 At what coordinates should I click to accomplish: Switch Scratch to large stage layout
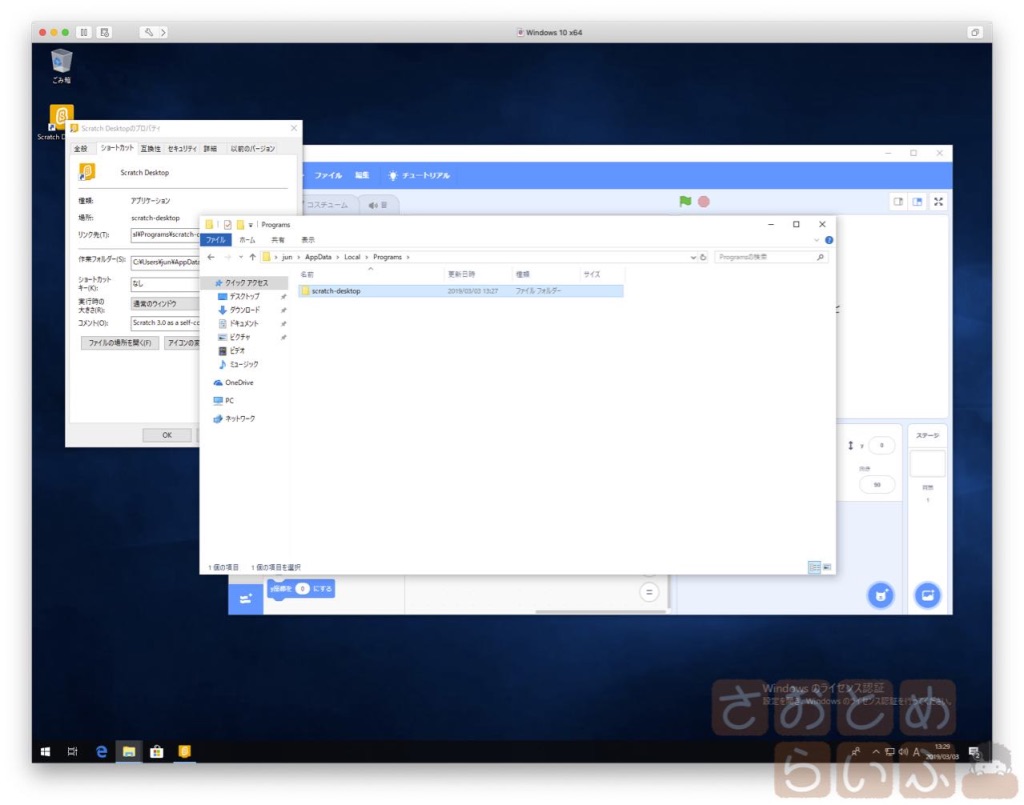918,202
